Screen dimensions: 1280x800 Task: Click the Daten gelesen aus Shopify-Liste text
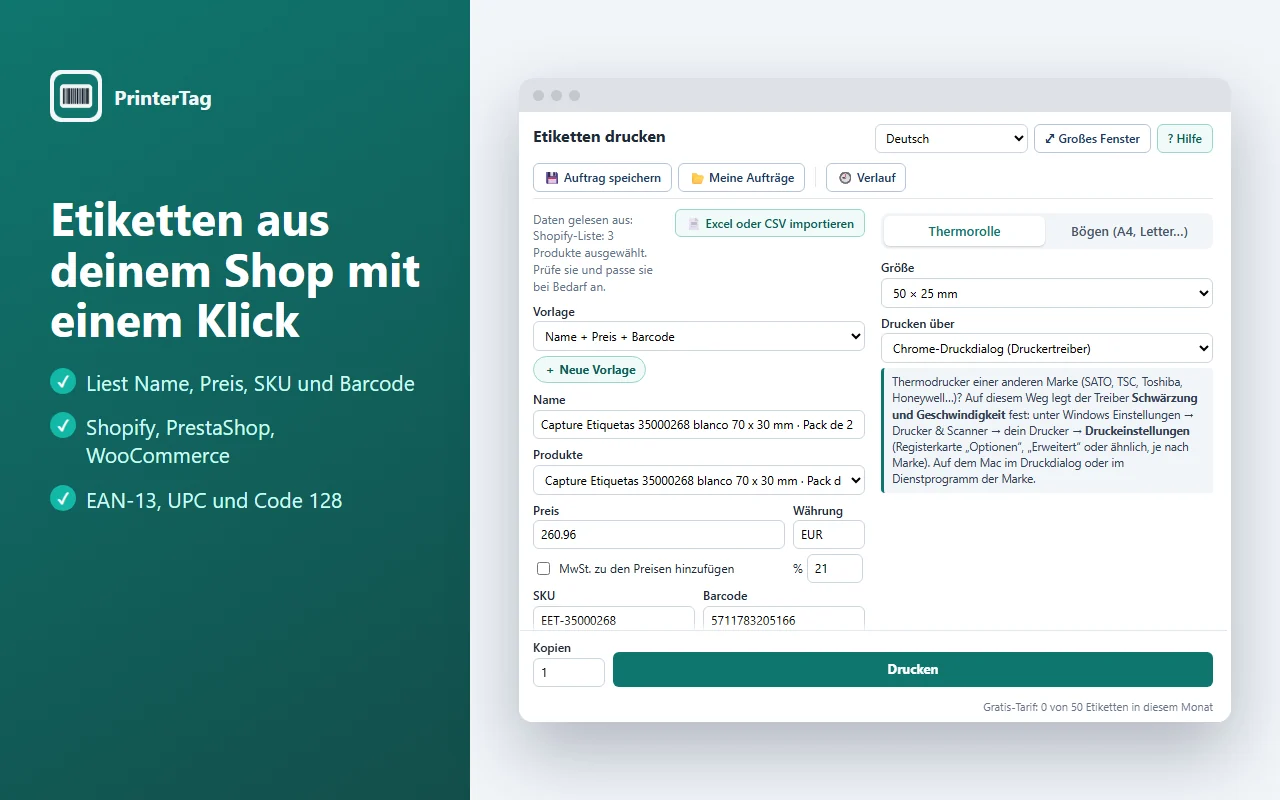tap(593, 253)
